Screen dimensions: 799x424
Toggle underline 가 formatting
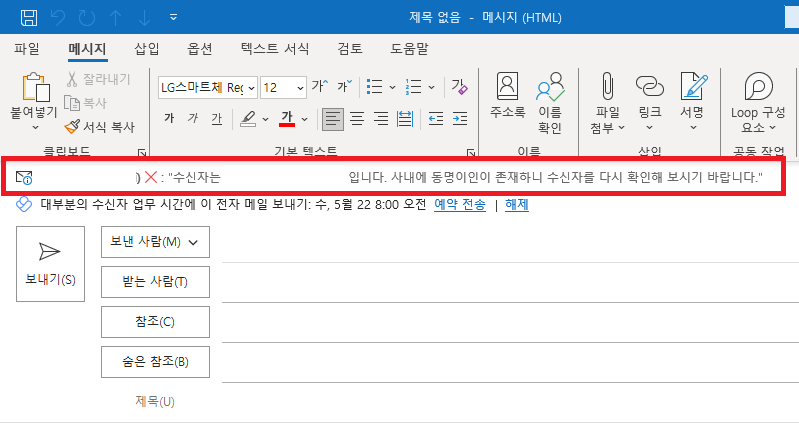217,119
